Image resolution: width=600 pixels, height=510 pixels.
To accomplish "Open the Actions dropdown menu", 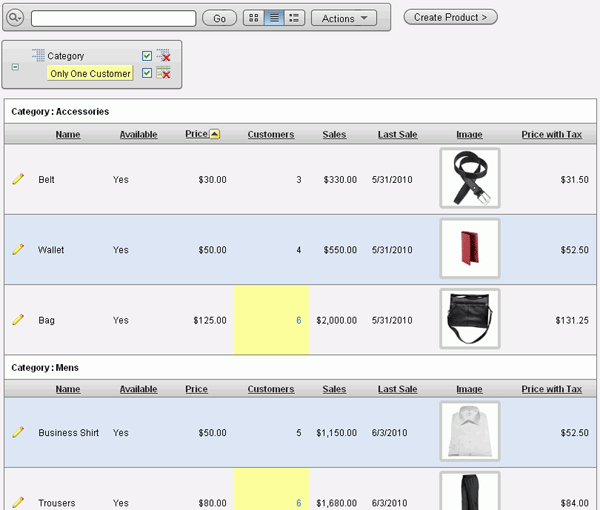I will [x=344, y=18].
